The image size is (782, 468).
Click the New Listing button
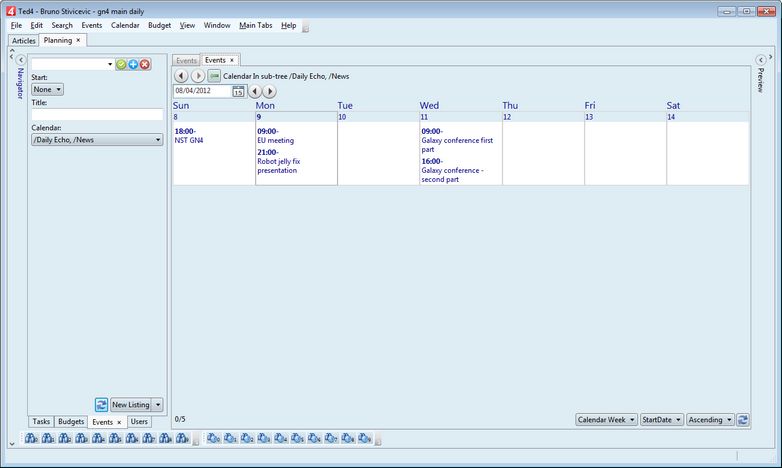(131, 405)
